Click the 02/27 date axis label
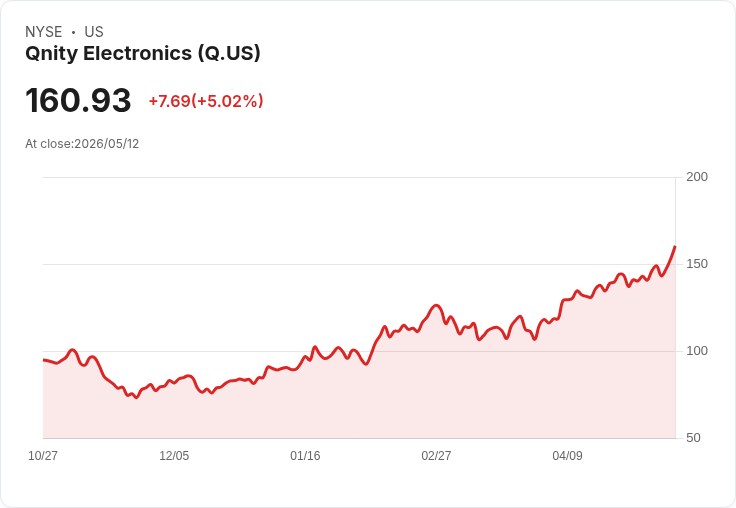This screenshot has height=508, width=736. [436, 456]
